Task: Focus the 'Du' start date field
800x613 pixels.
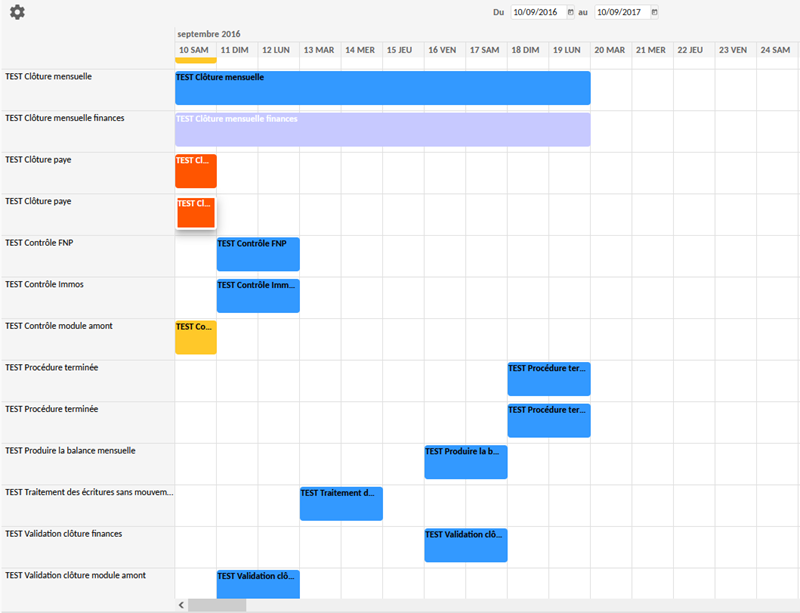Action: 538,13
